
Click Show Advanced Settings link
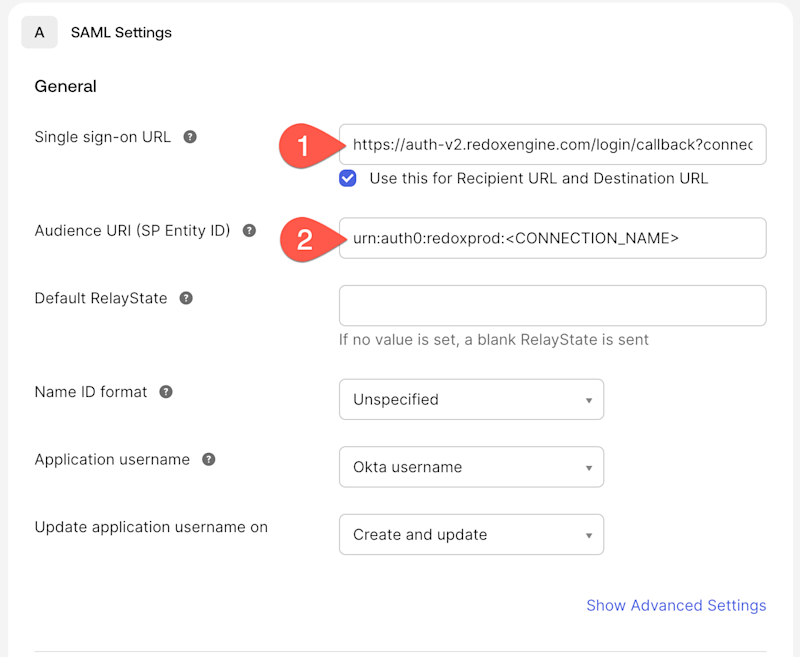[676, 605]
